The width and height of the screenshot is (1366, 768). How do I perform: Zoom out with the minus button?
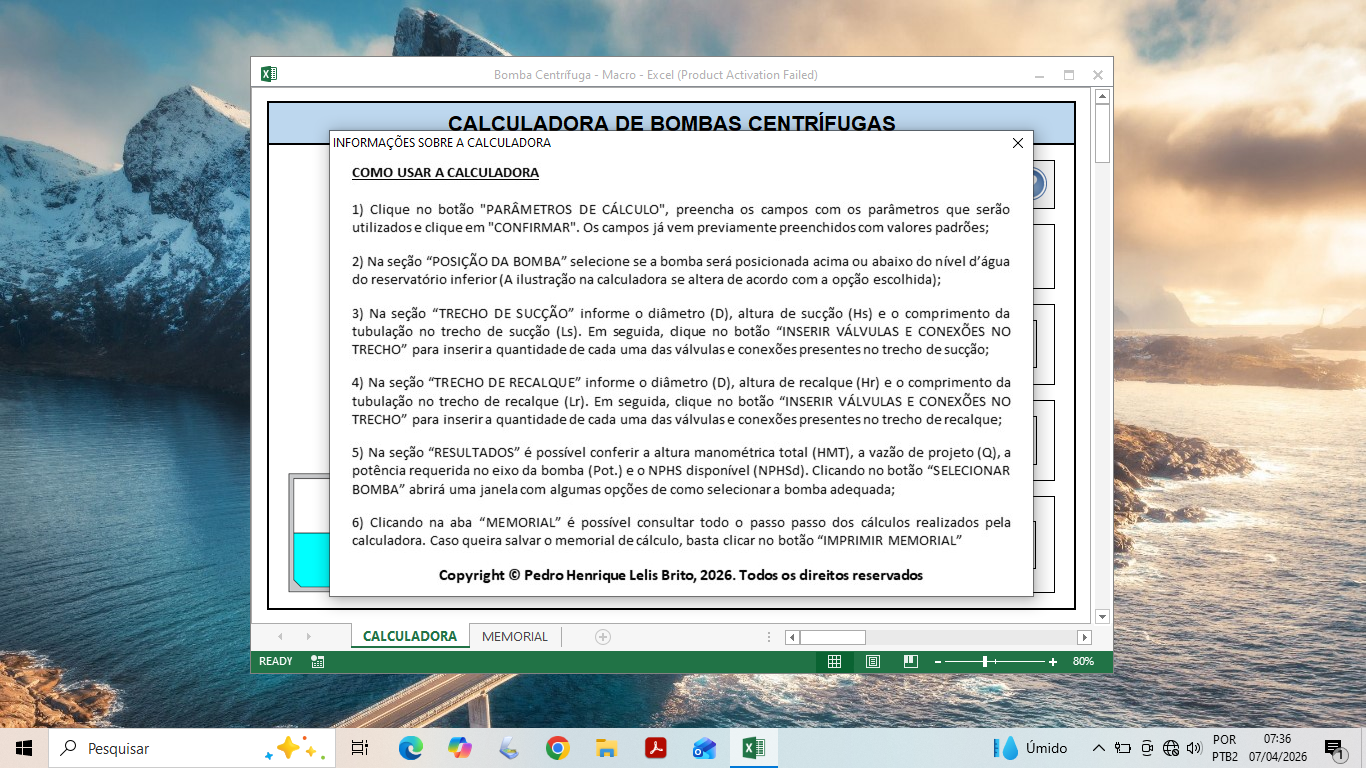938,661
